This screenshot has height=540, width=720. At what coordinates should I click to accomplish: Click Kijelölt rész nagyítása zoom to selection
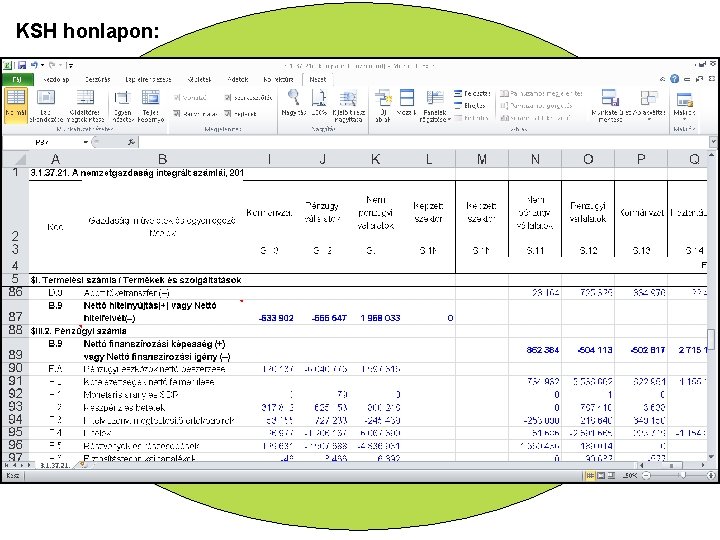click(349, 106)
